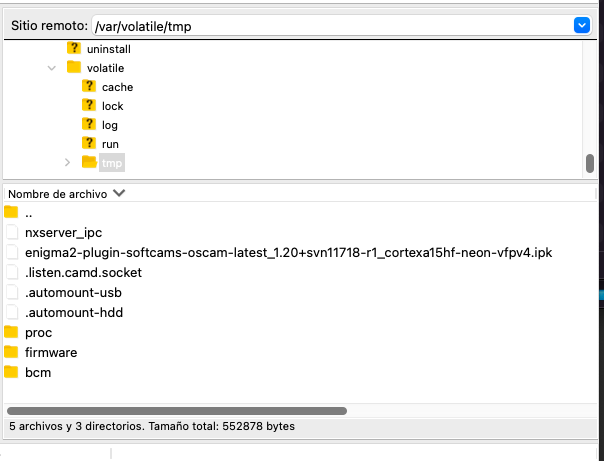This screenshot has height=461, width=604.
Task: Open the remote site path dropdown
Action: pos(581,26)
